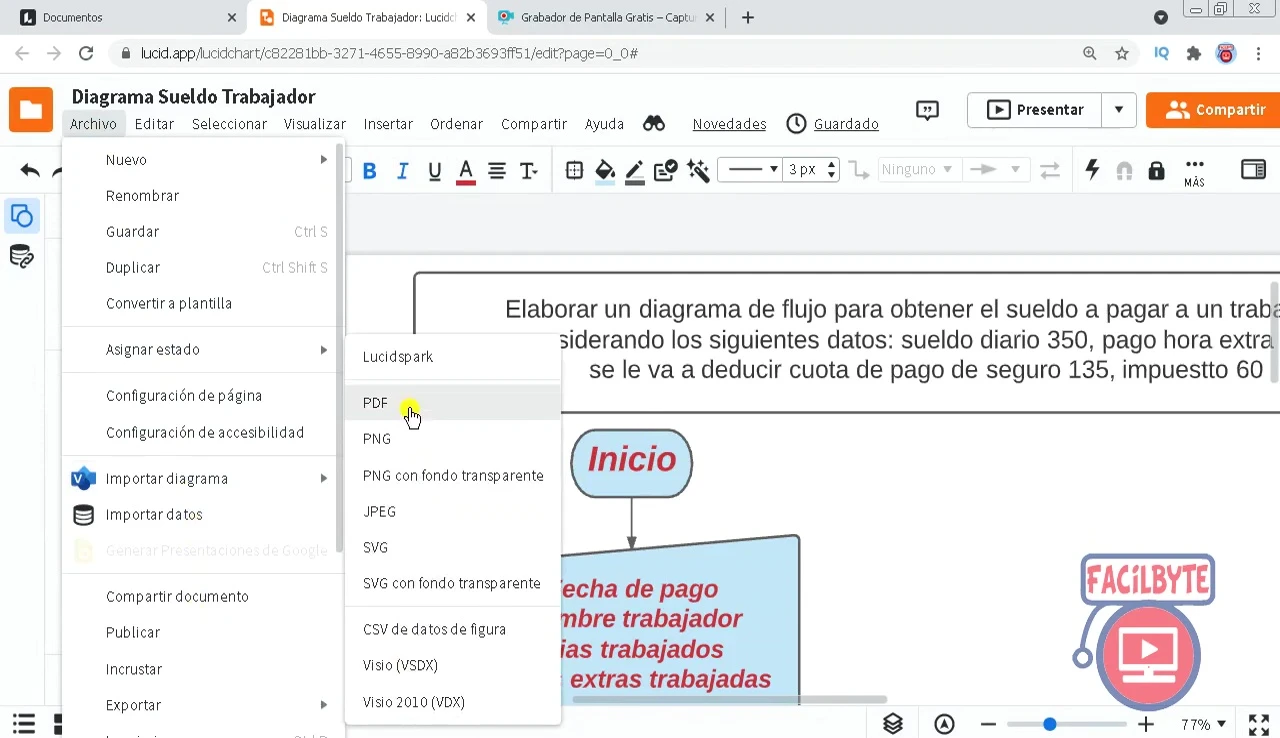The width and height of the screenshot is (1280, 738).
Task: Toggle the magnet snap icon
Action: pos(1124,171)
